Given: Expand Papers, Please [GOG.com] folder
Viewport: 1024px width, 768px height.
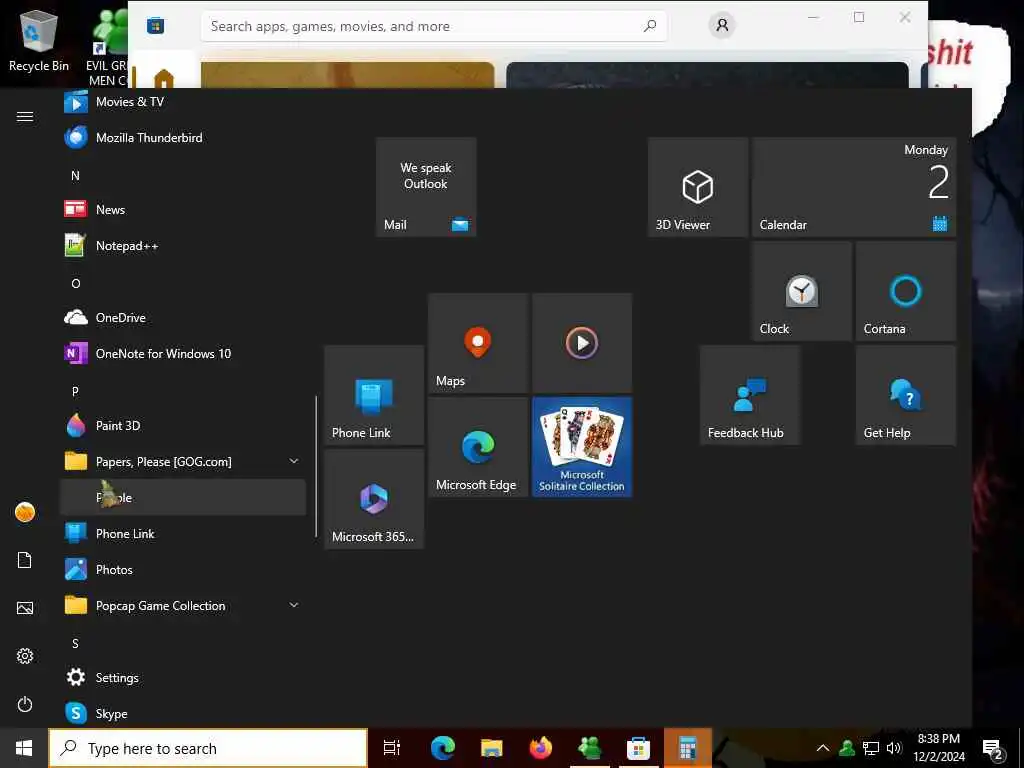Looking at the screenshot, I should coord(183,462).
